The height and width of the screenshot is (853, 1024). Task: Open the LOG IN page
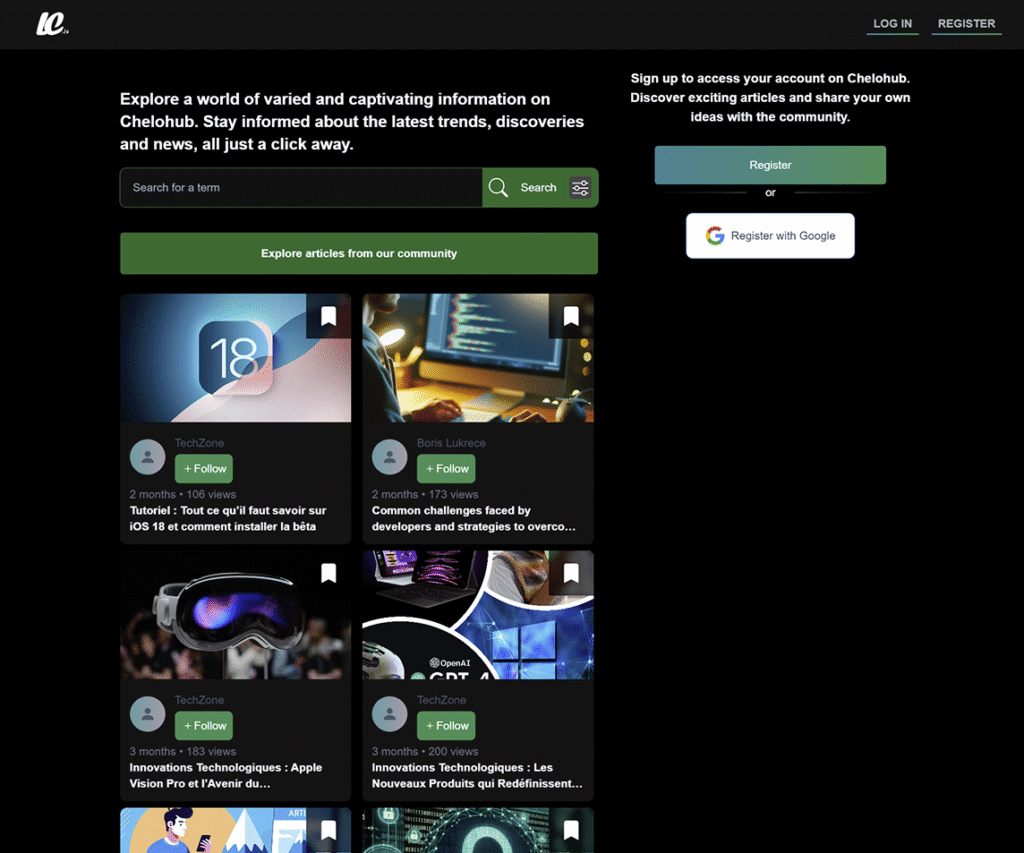click(x=892, y=24)
